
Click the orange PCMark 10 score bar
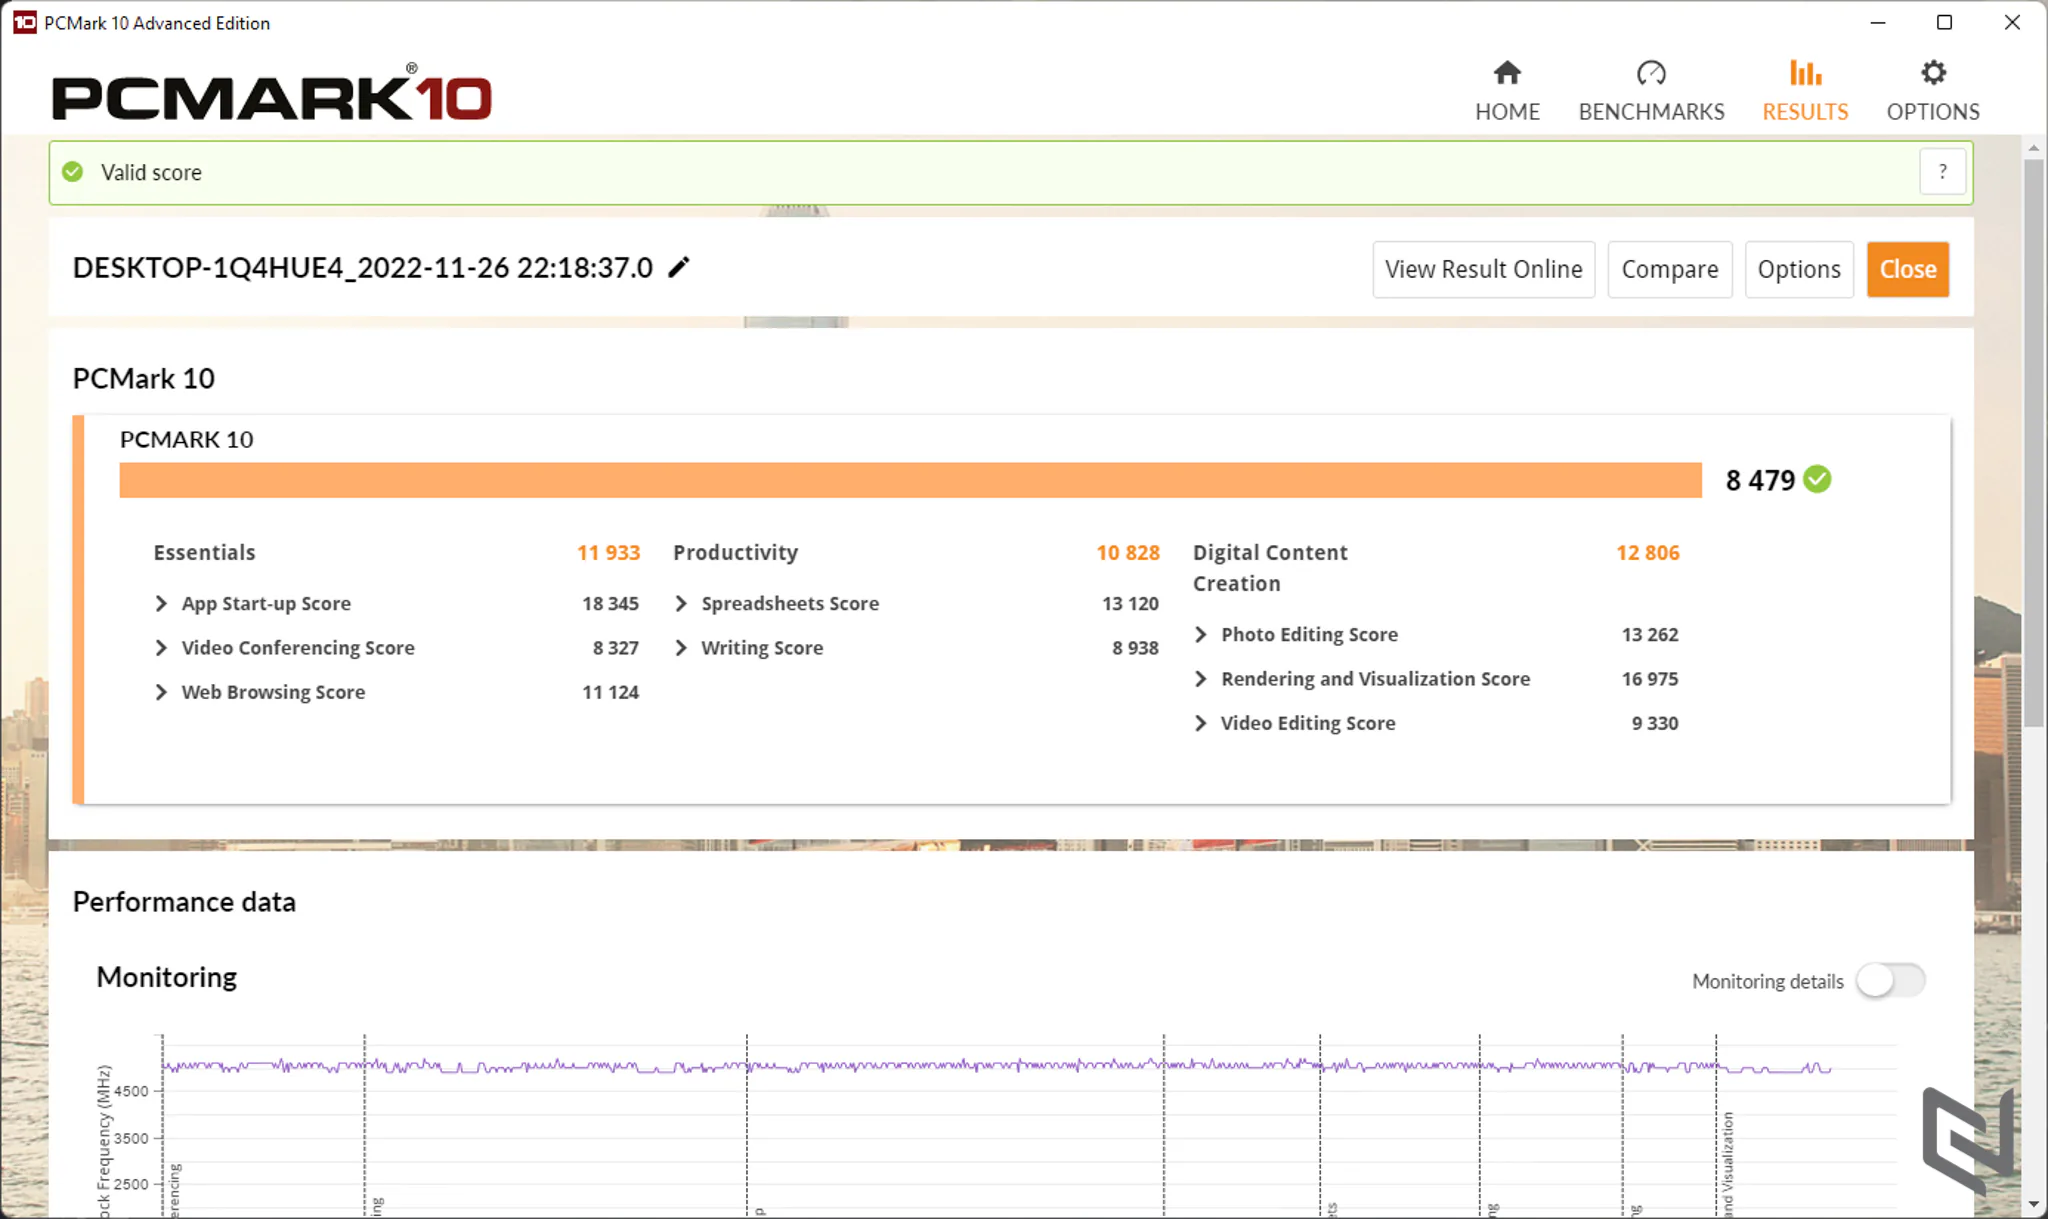click(x=910, y=480)
